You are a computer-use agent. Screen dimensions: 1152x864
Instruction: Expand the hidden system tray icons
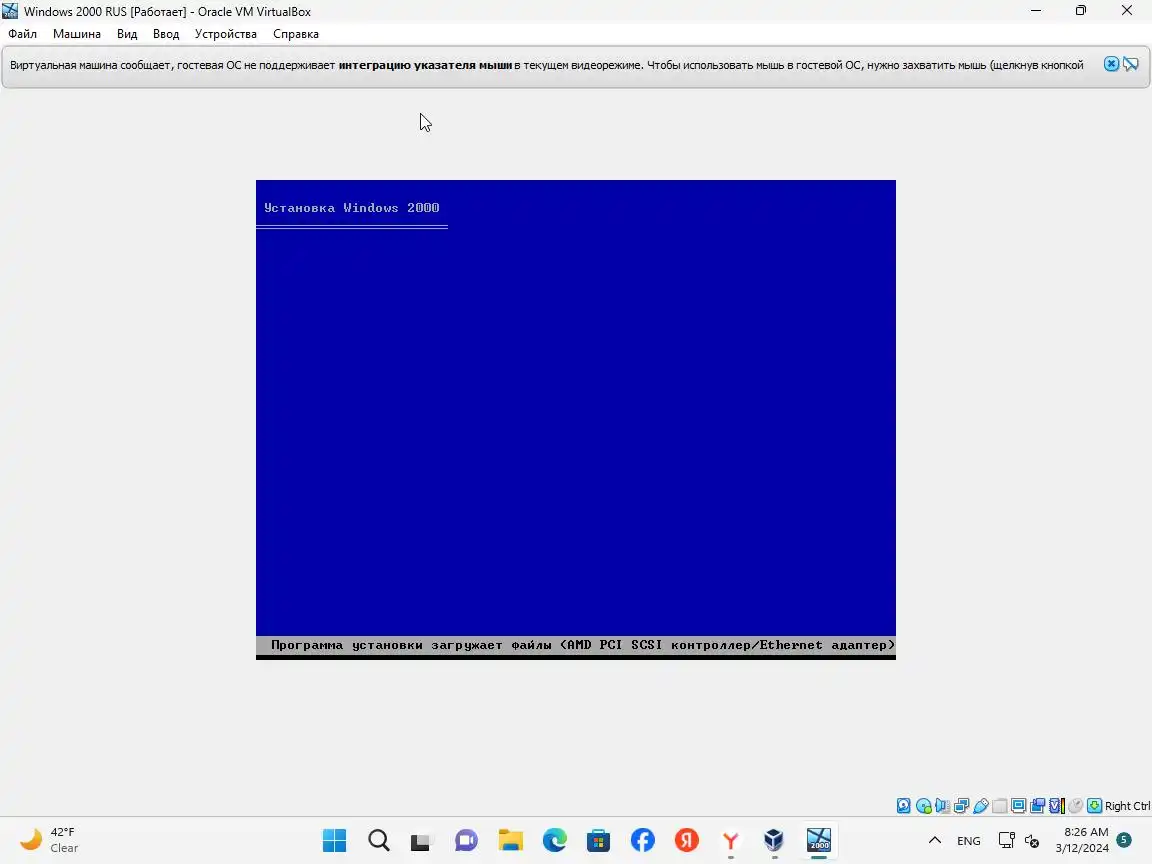935,840
